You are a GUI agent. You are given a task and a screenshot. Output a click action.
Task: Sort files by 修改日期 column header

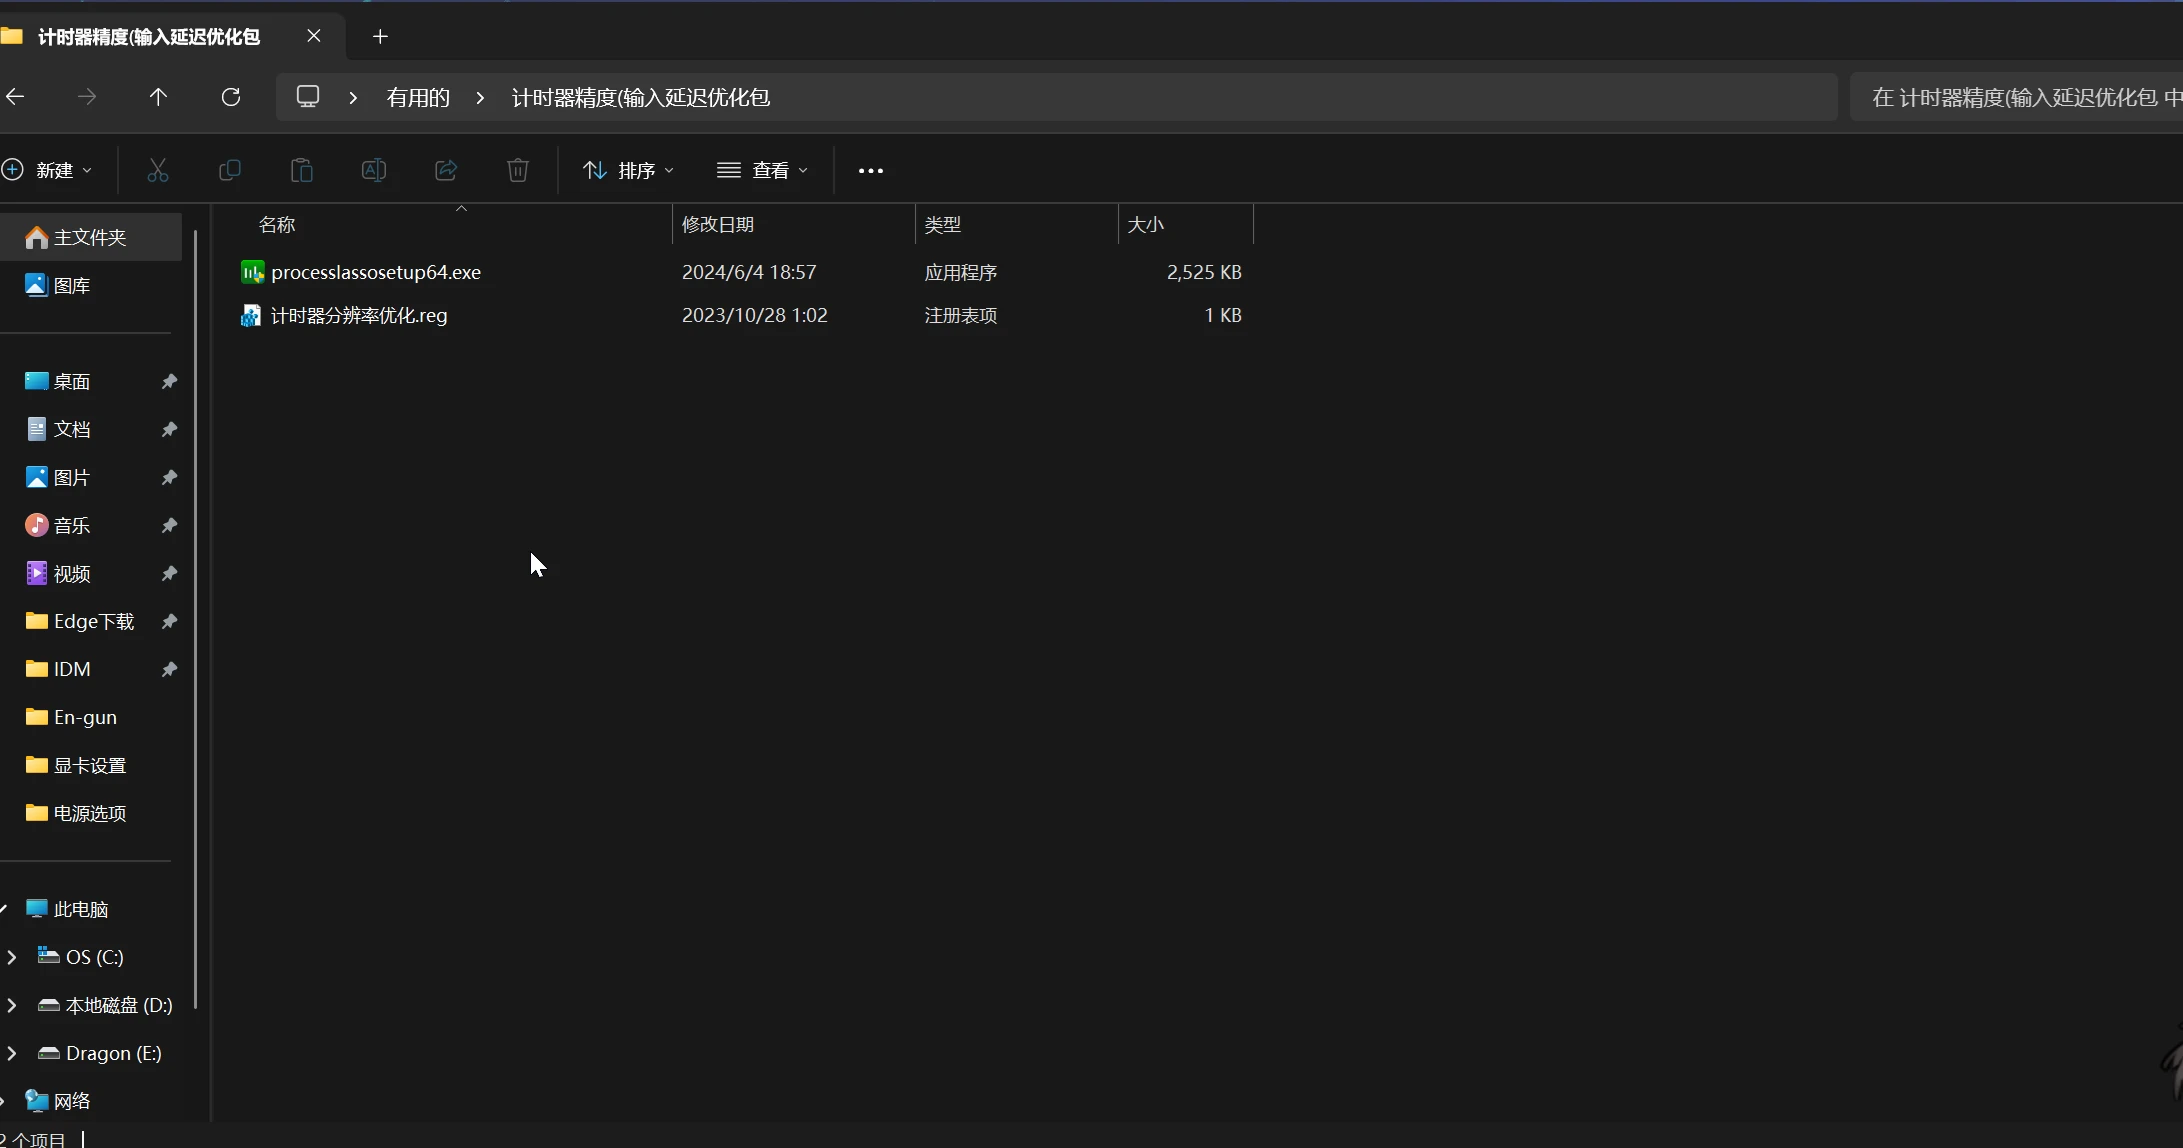718,224
